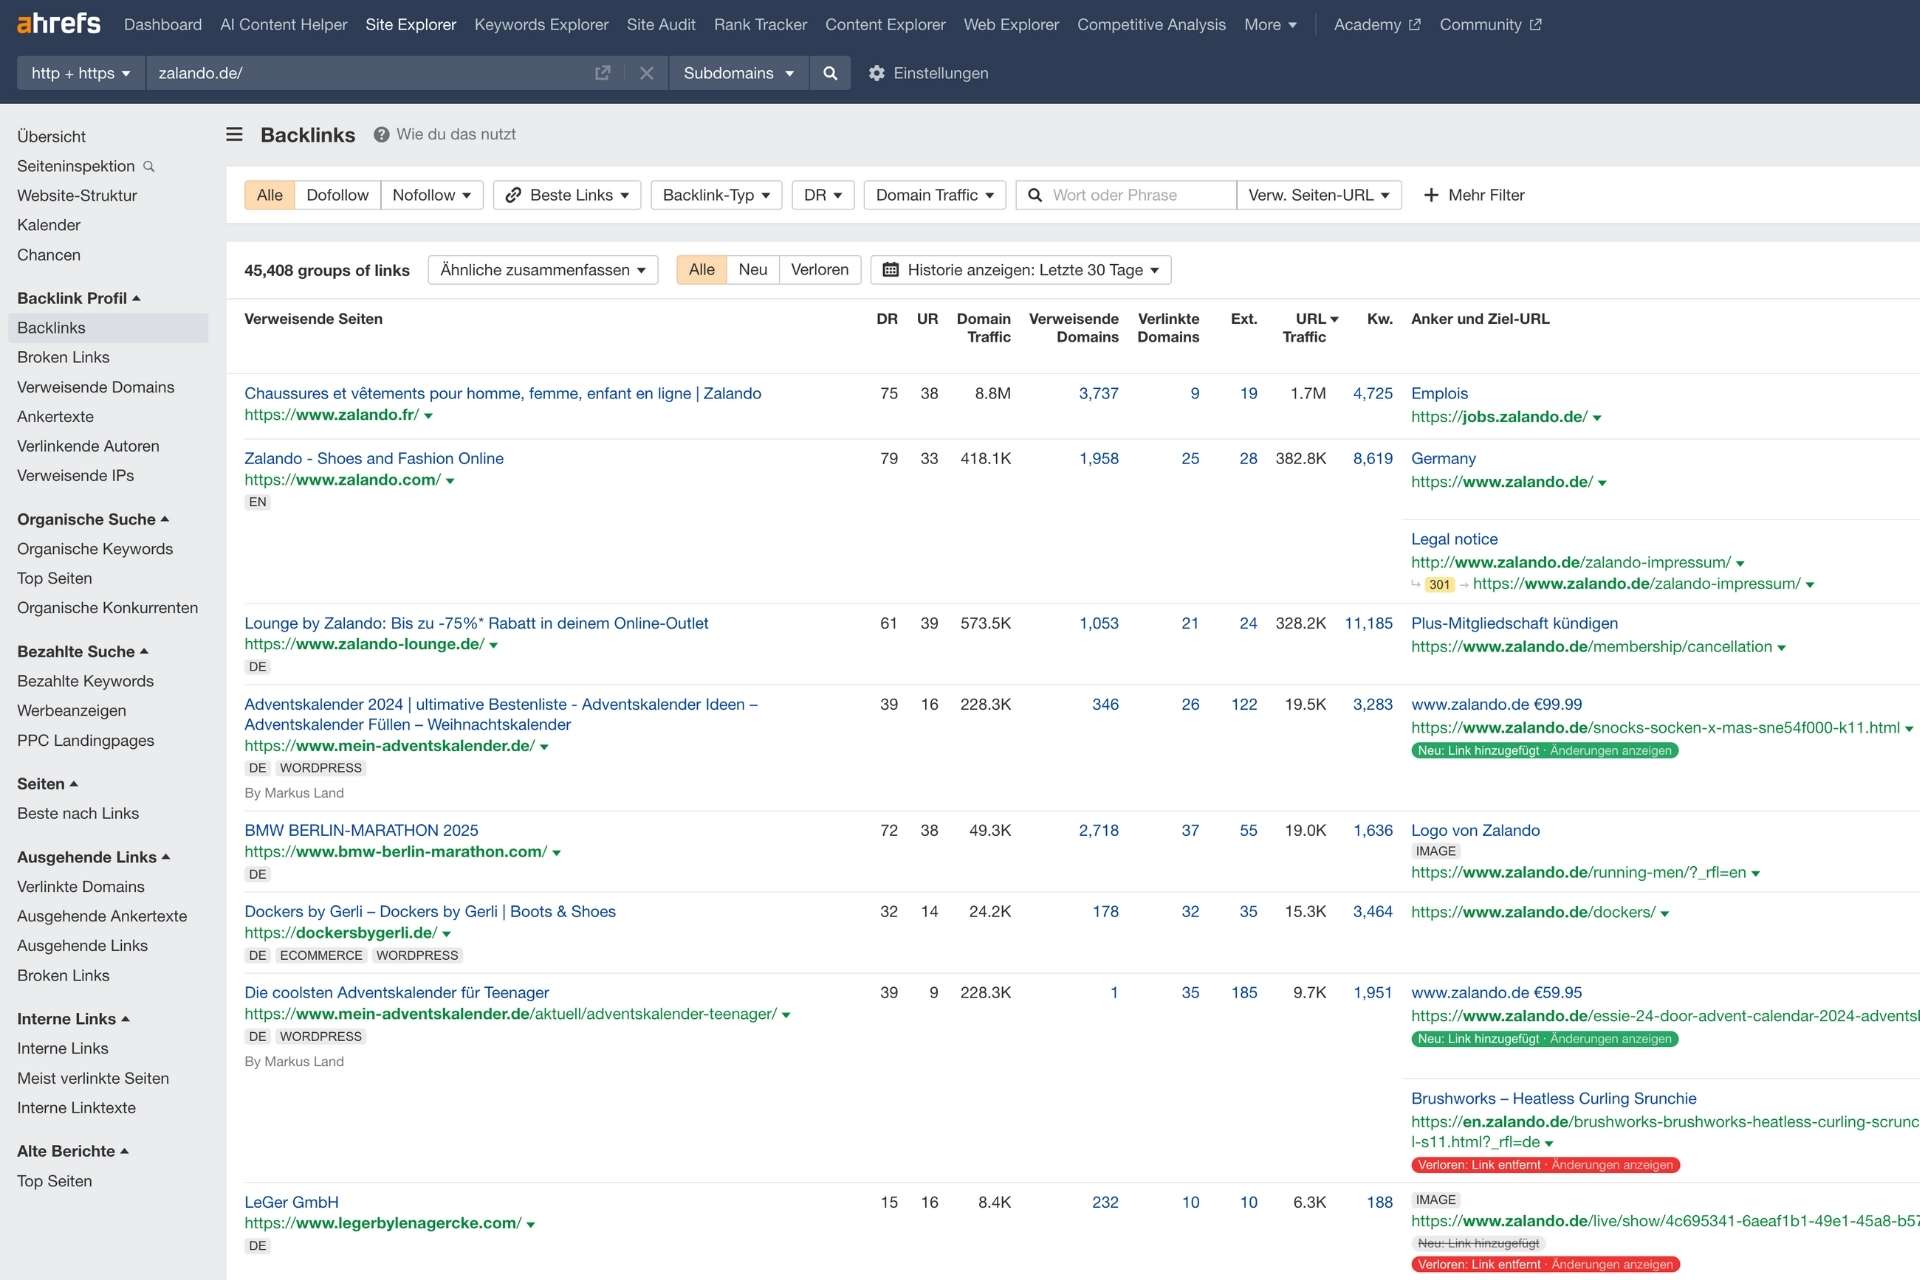
Task: Sort by URL Traffic column
Action: [x=1310, y=328]
